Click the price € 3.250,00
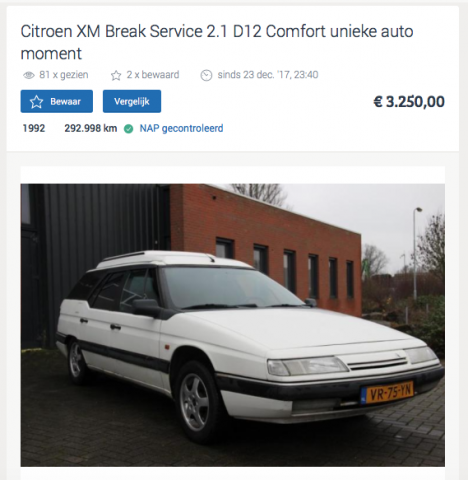 (409, 102)
